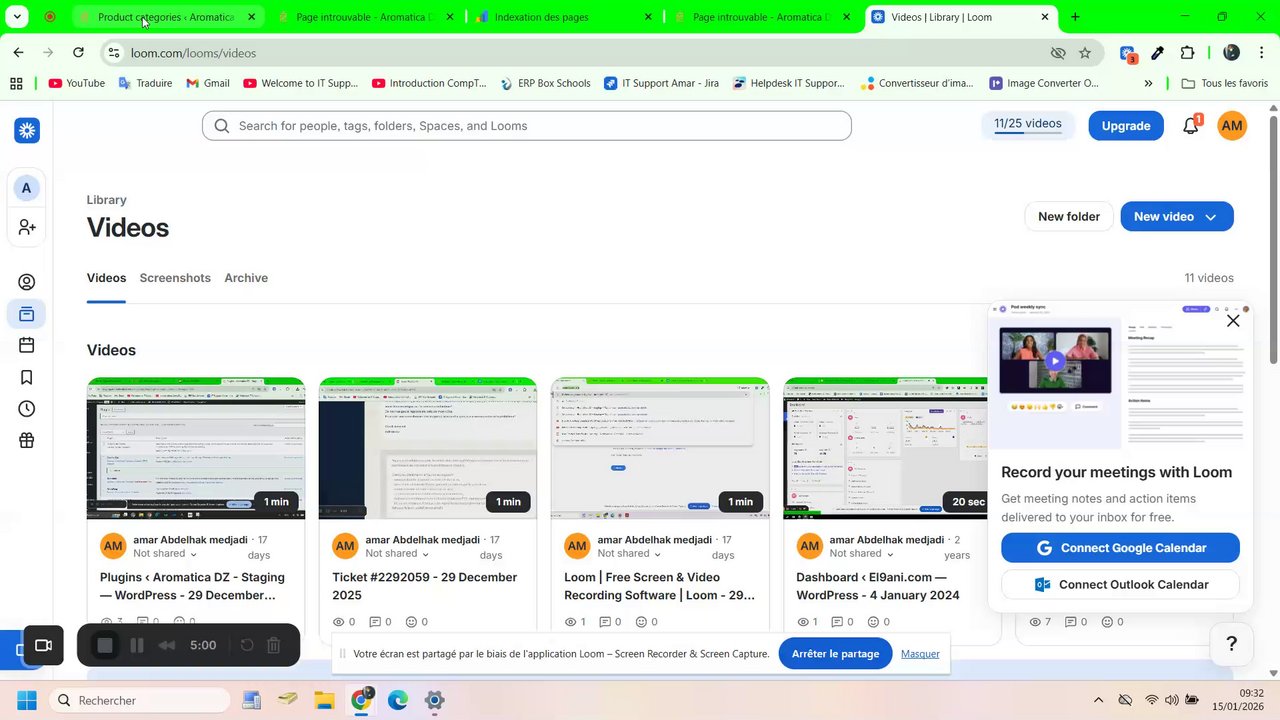The height and width of the screenshot is (720, 1280).
Task: Expand the New video dropdown
Action: 1211,217
